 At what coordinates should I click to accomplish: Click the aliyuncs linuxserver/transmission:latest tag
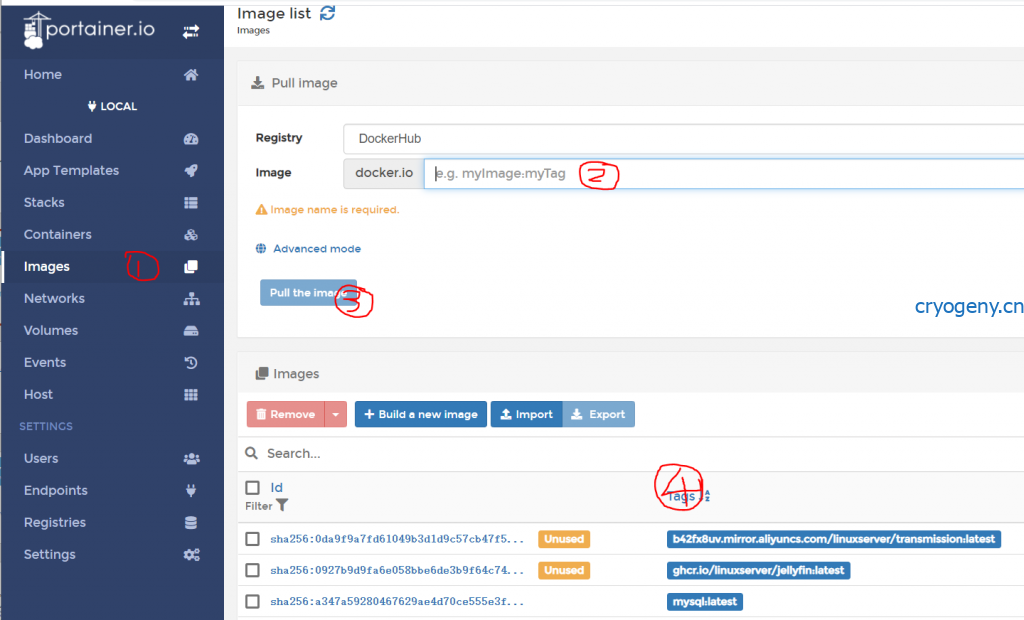[x=834, y=539]
